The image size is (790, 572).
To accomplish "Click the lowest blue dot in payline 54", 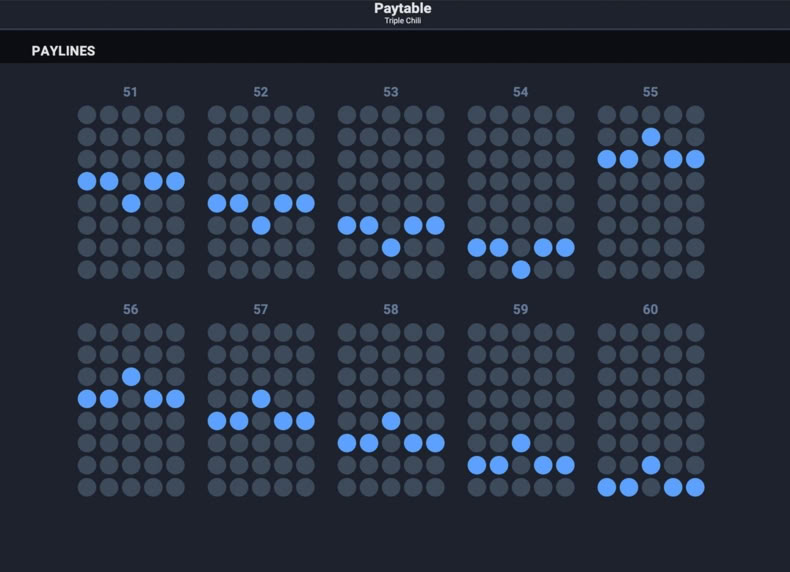I will click(x=521, y=270).
